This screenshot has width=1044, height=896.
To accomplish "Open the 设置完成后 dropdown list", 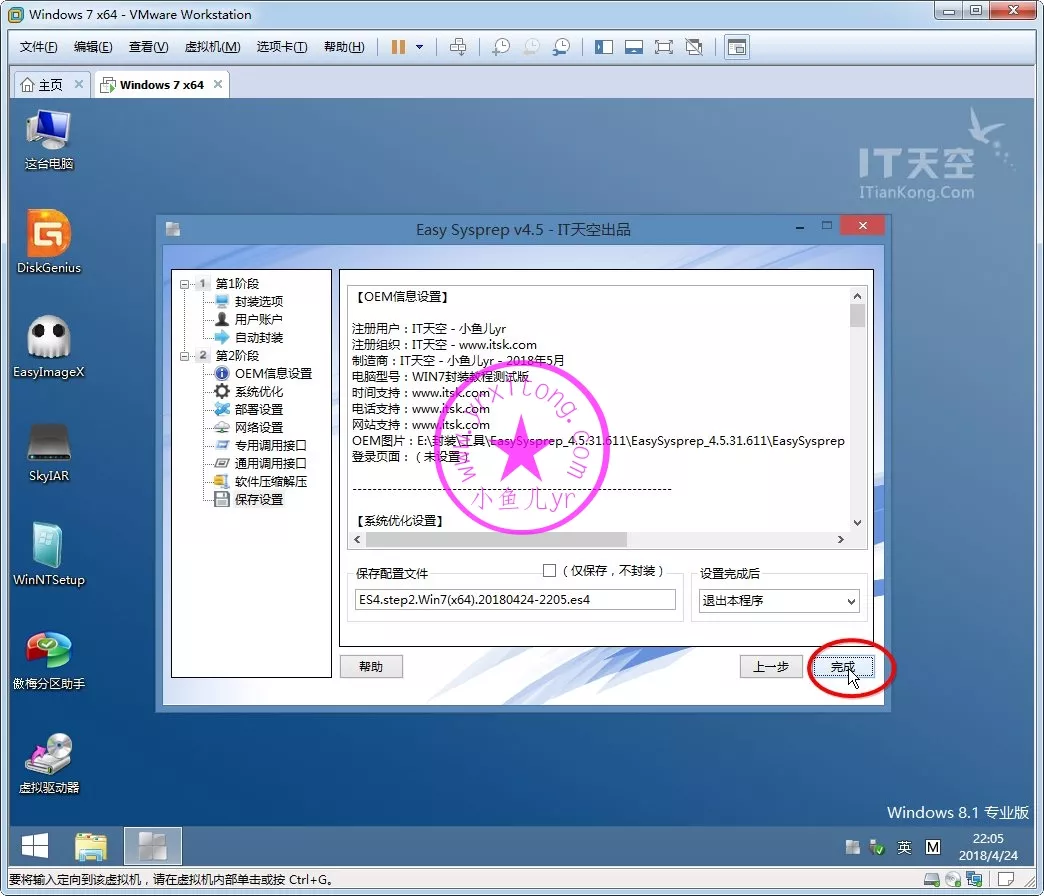I will [779, 601].
